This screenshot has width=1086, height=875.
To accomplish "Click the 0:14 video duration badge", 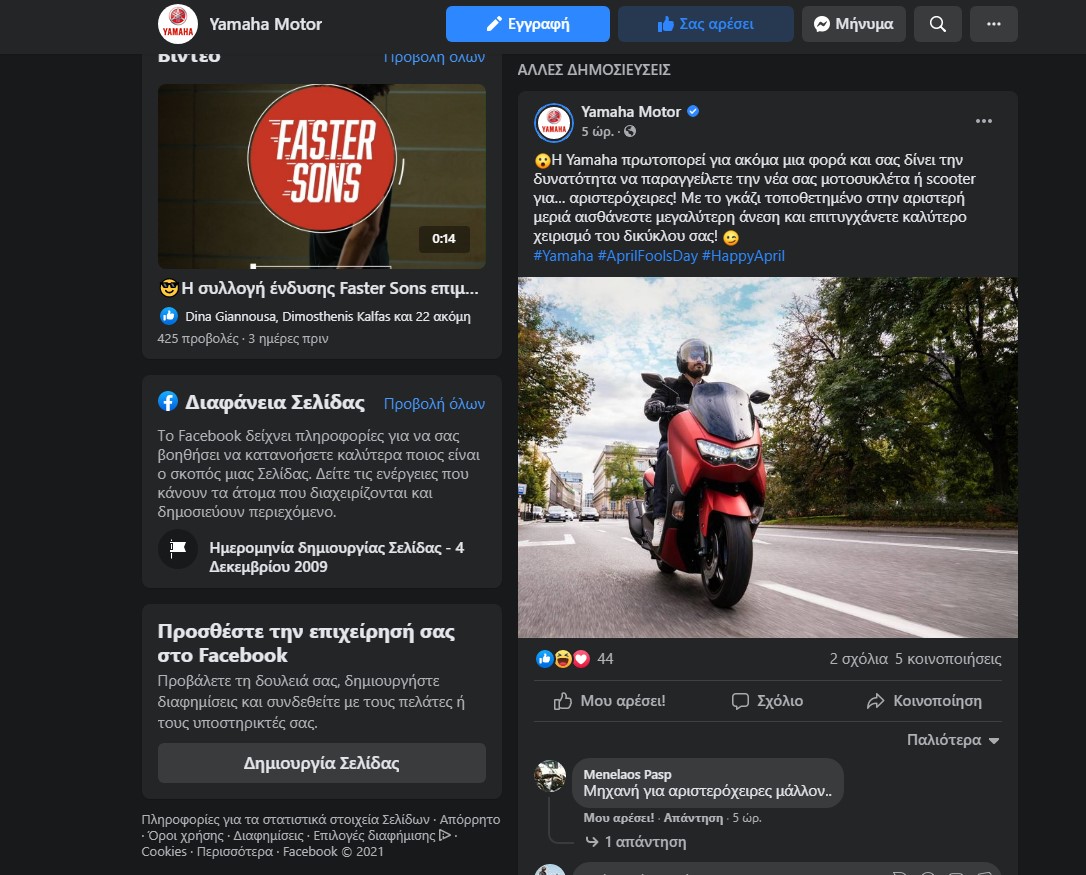I will pyautogui.click(x=444, y=239).
